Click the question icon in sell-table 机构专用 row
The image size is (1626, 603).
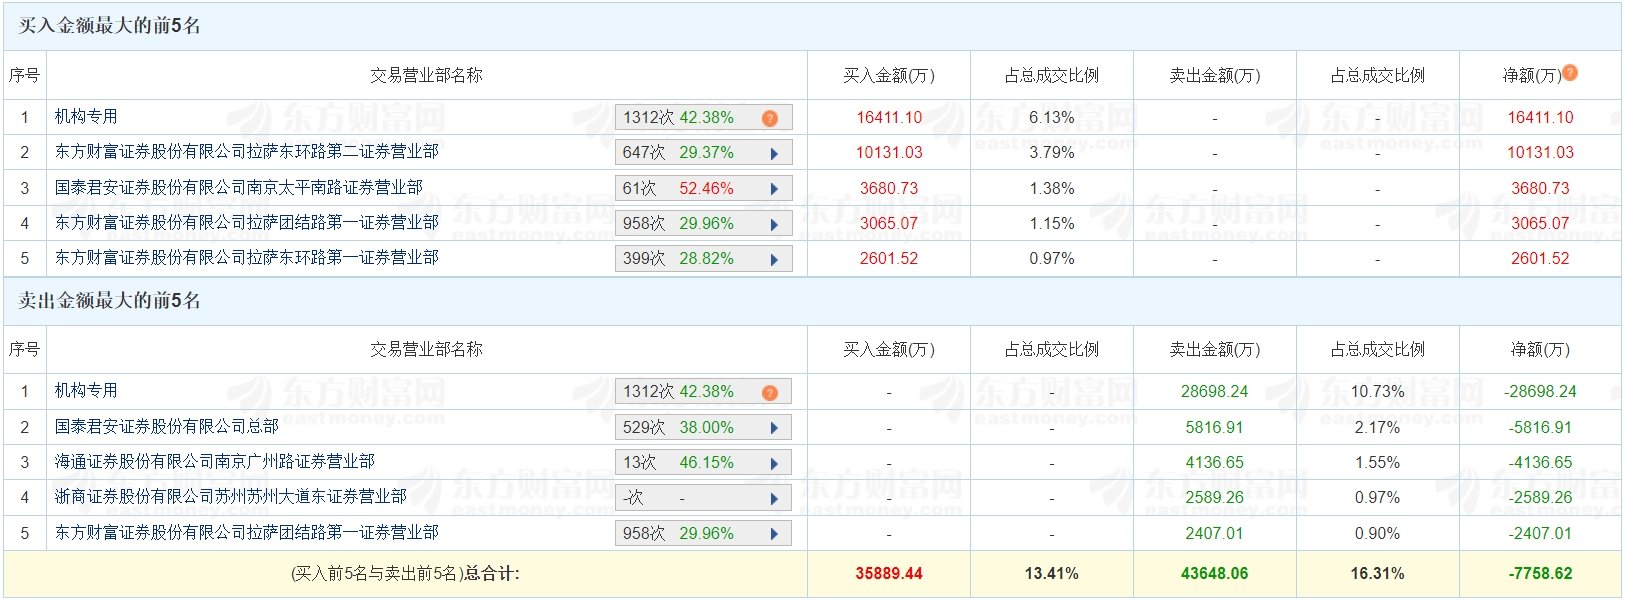[x=769, y=392]
